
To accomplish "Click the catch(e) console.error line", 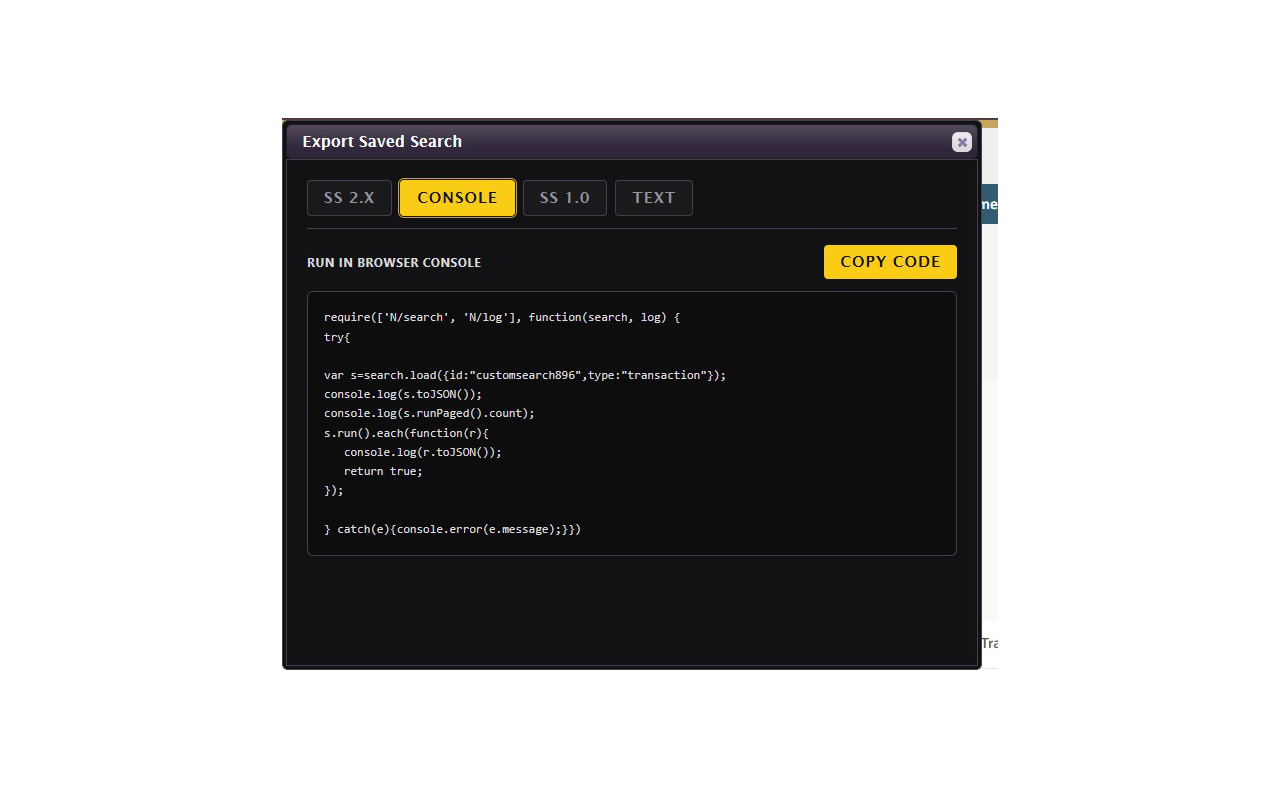I will (452, 529).
